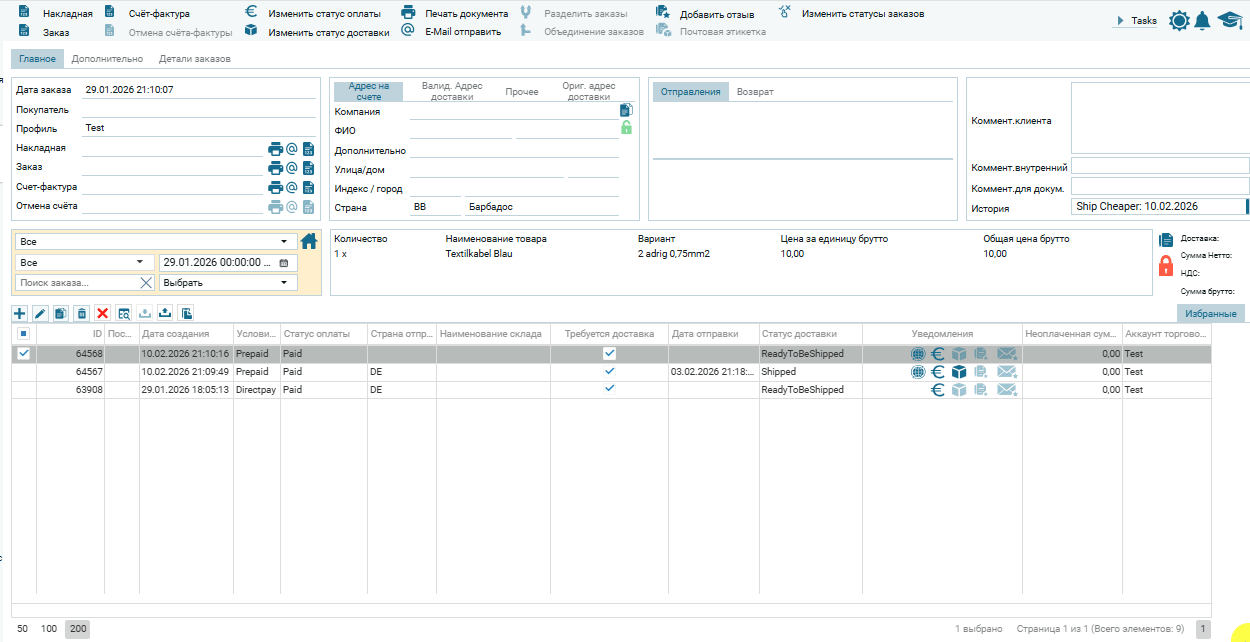Click into the Поиск заказа search field

75,283
